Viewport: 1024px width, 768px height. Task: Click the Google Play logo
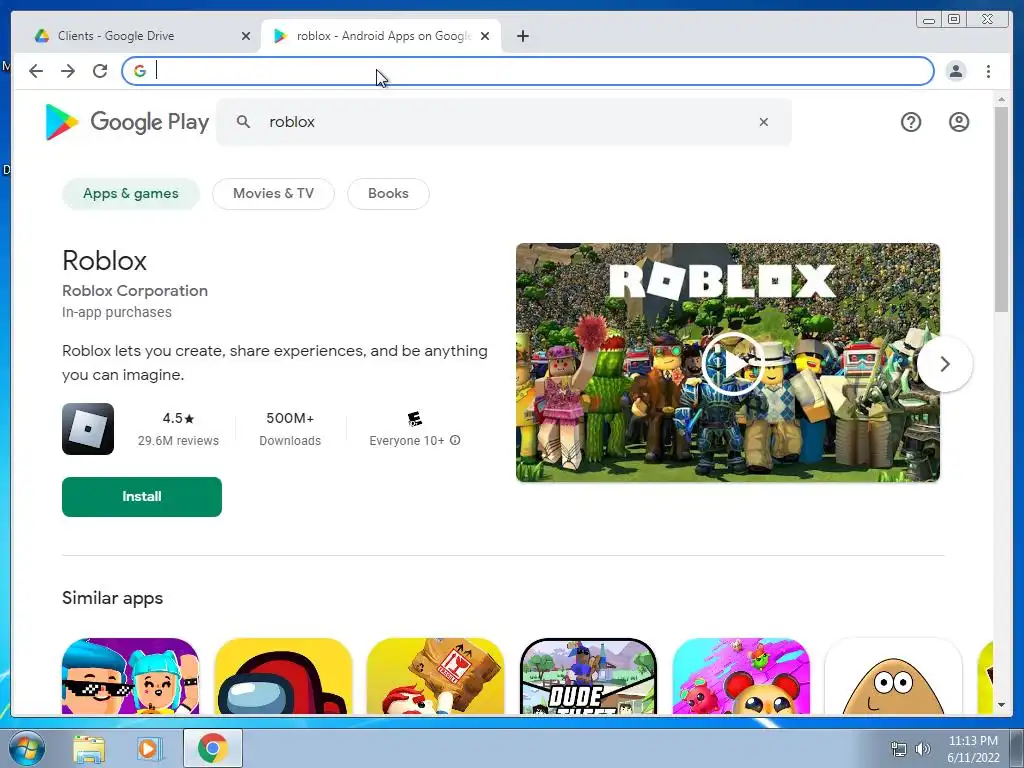point(127,121)
